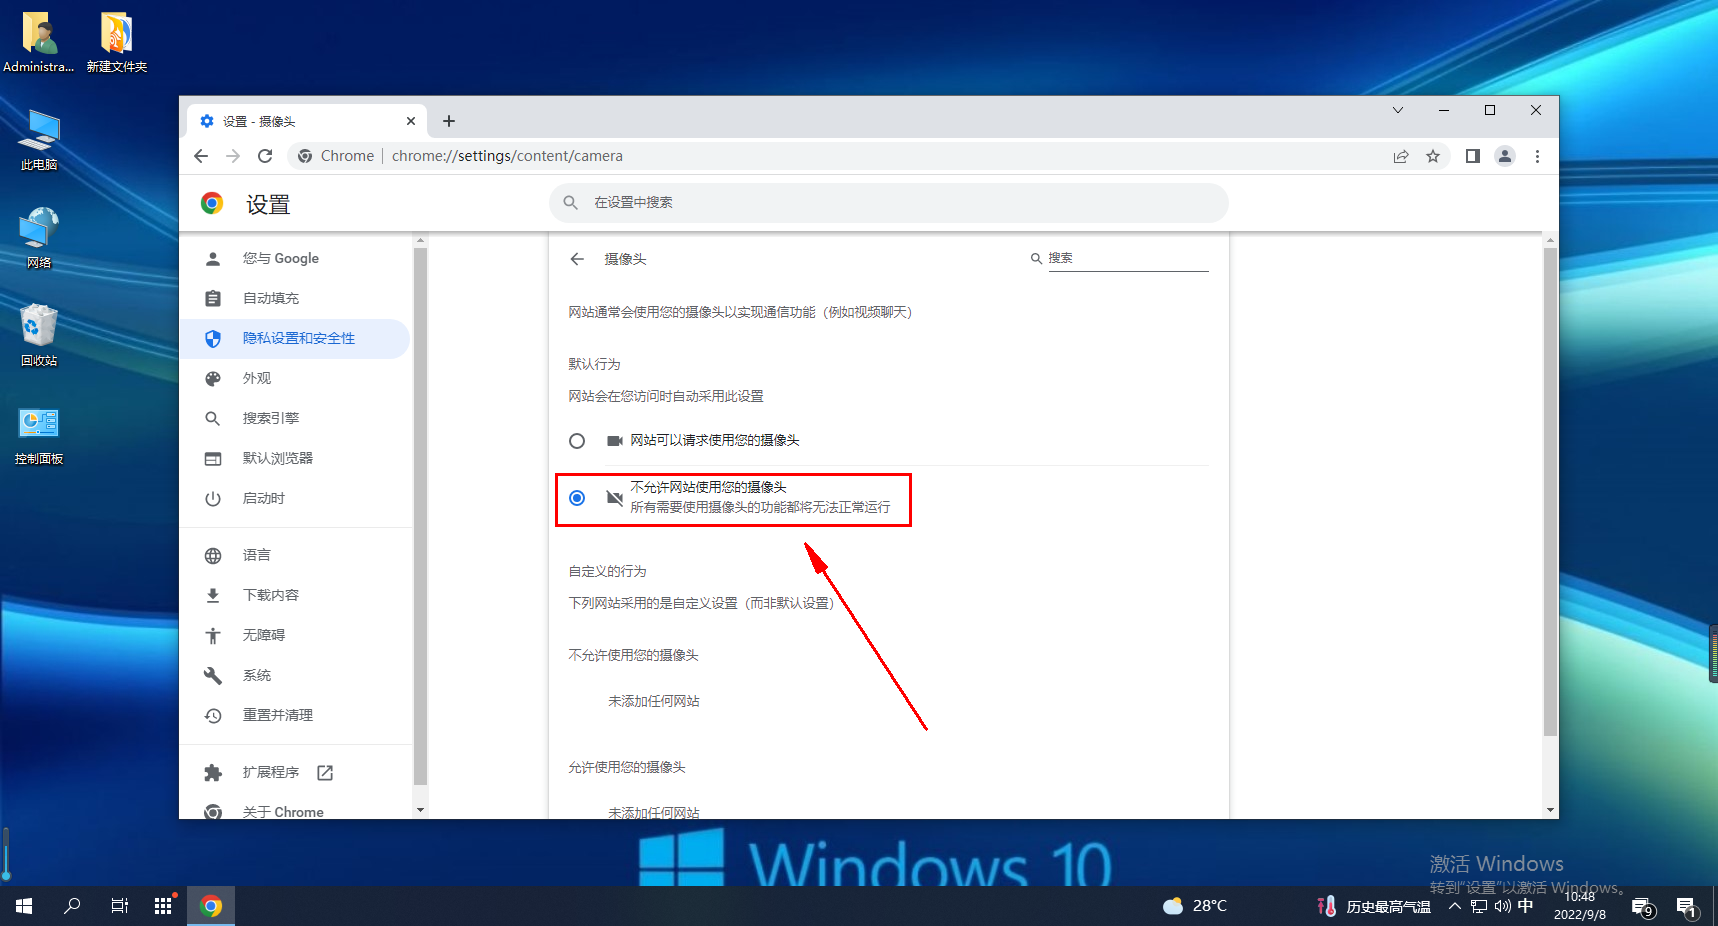The width and height of the screenshot is (1718, 926).
Task: Open Chrome three-dot menu
Action: (1537, 156)
